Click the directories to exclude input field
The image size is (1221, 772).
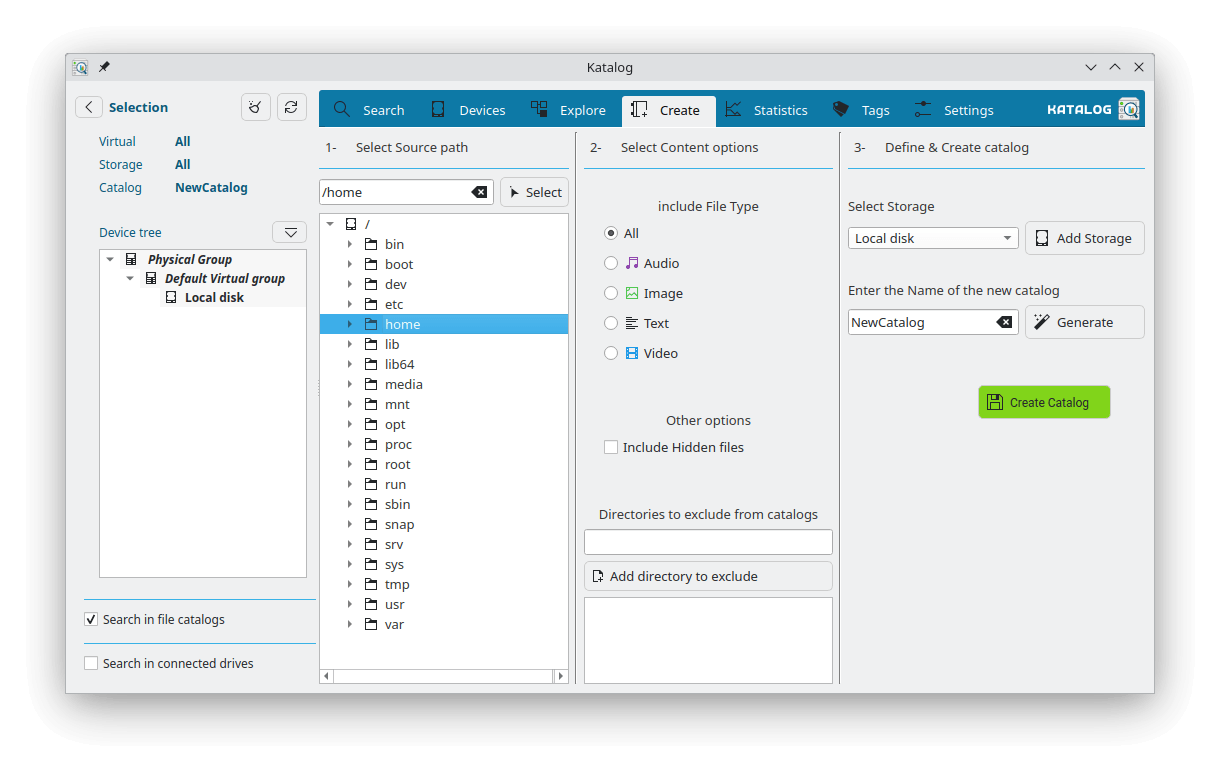[x=708, y=542]
